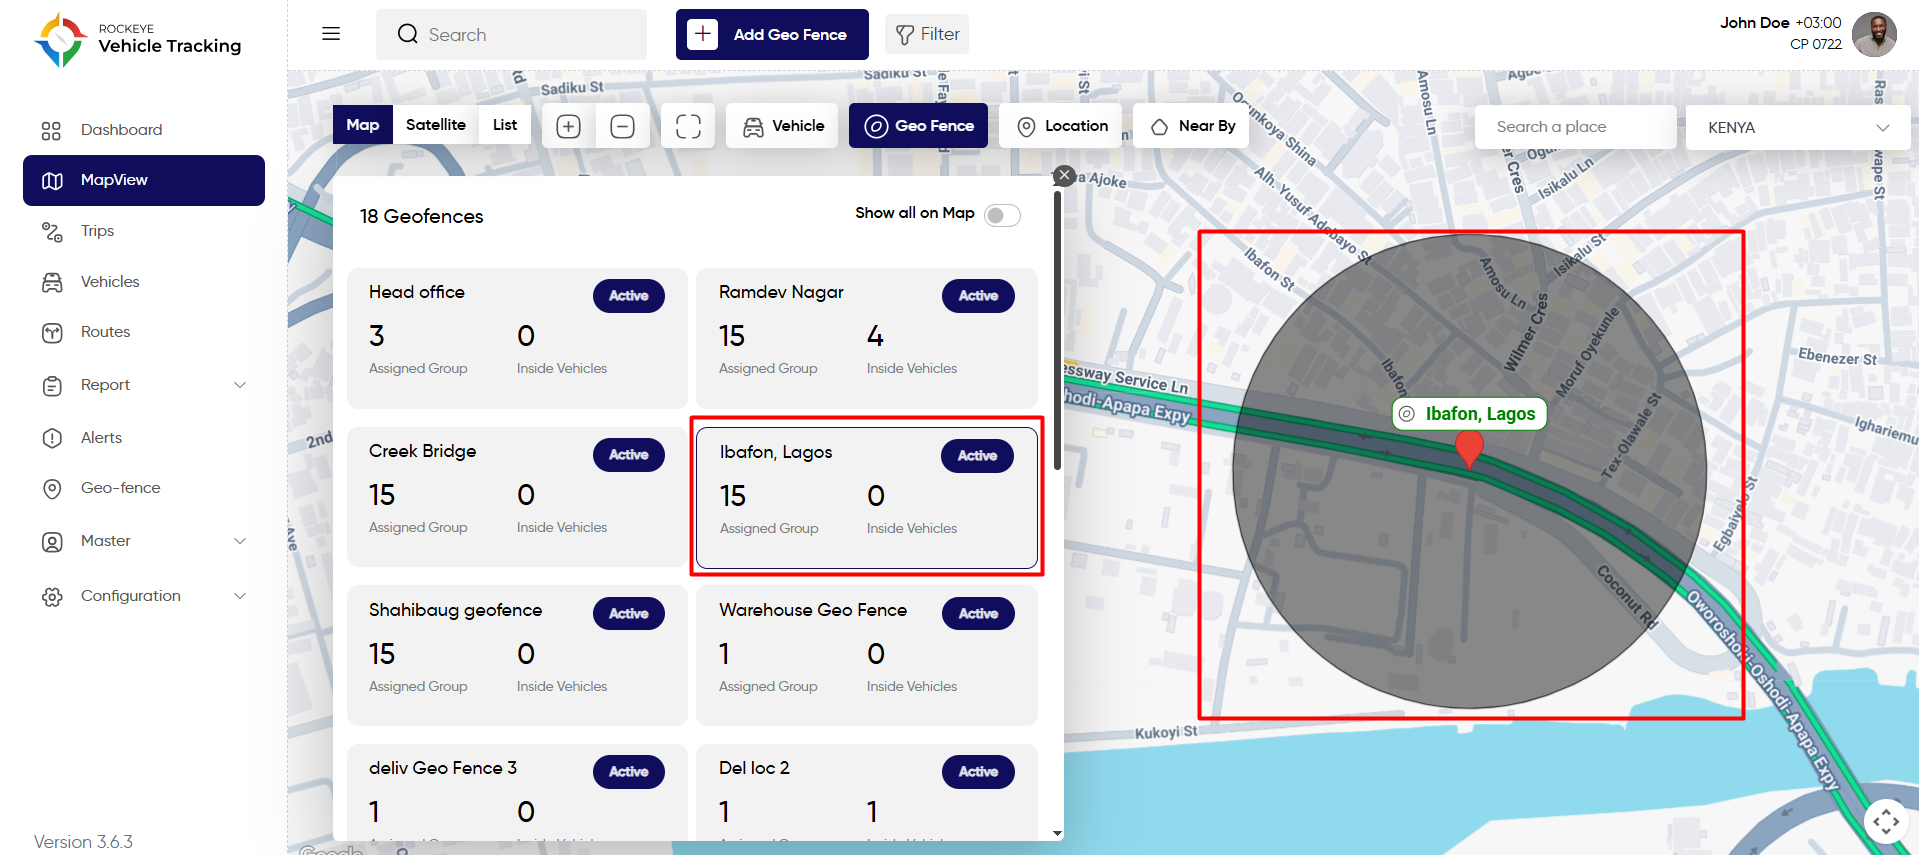Switch to Satellite view tab
The width and height of the screenshot is (1919, 855).
[436, 125]
